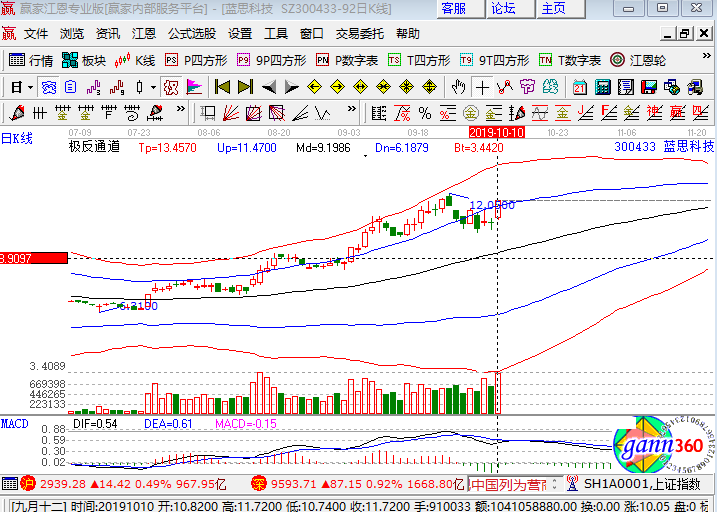Open the 帮助 menu

[x=407, y=33]
